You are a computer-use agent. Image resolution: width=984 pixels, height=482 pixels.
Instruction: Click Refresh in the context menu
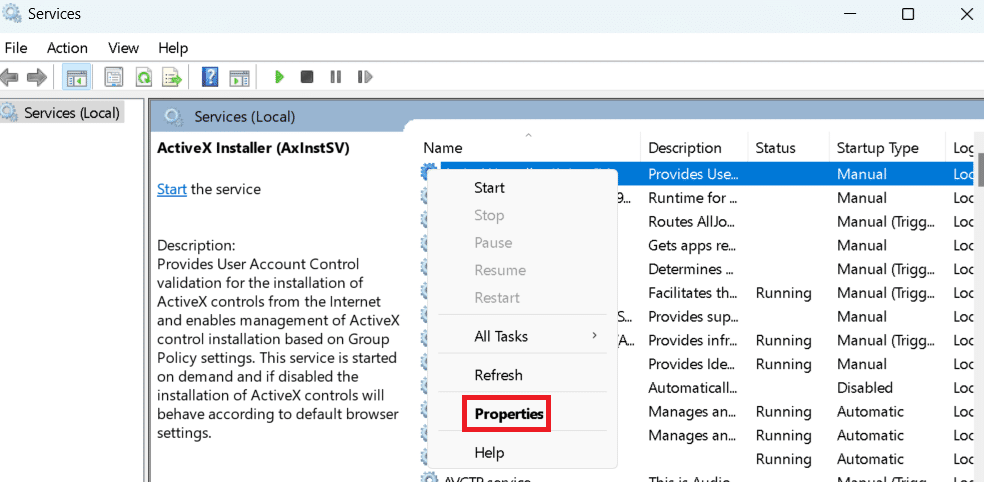498,375
